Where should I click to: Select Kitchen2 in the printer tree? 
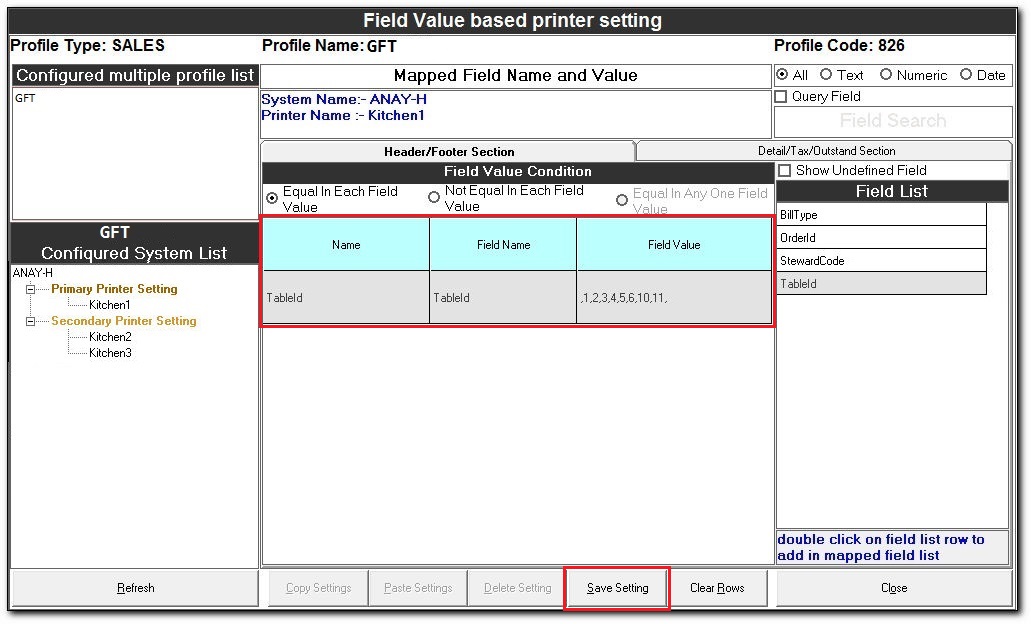[110, 337]
